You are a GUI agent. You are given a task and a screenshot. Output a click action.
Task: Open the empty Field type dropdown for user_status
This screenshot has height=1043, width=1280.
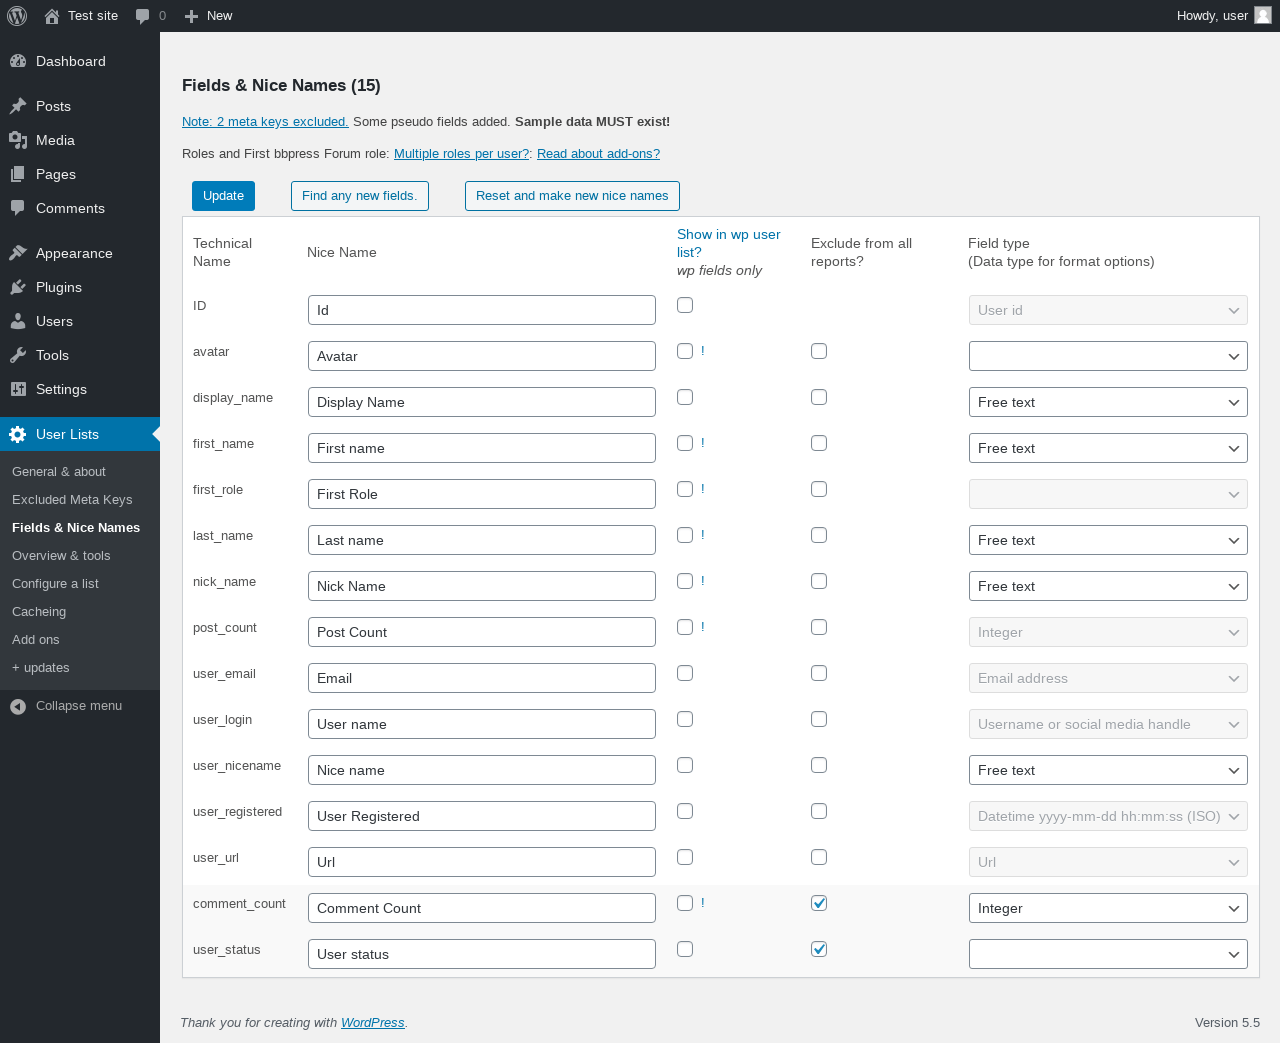tap(1107, 954)
